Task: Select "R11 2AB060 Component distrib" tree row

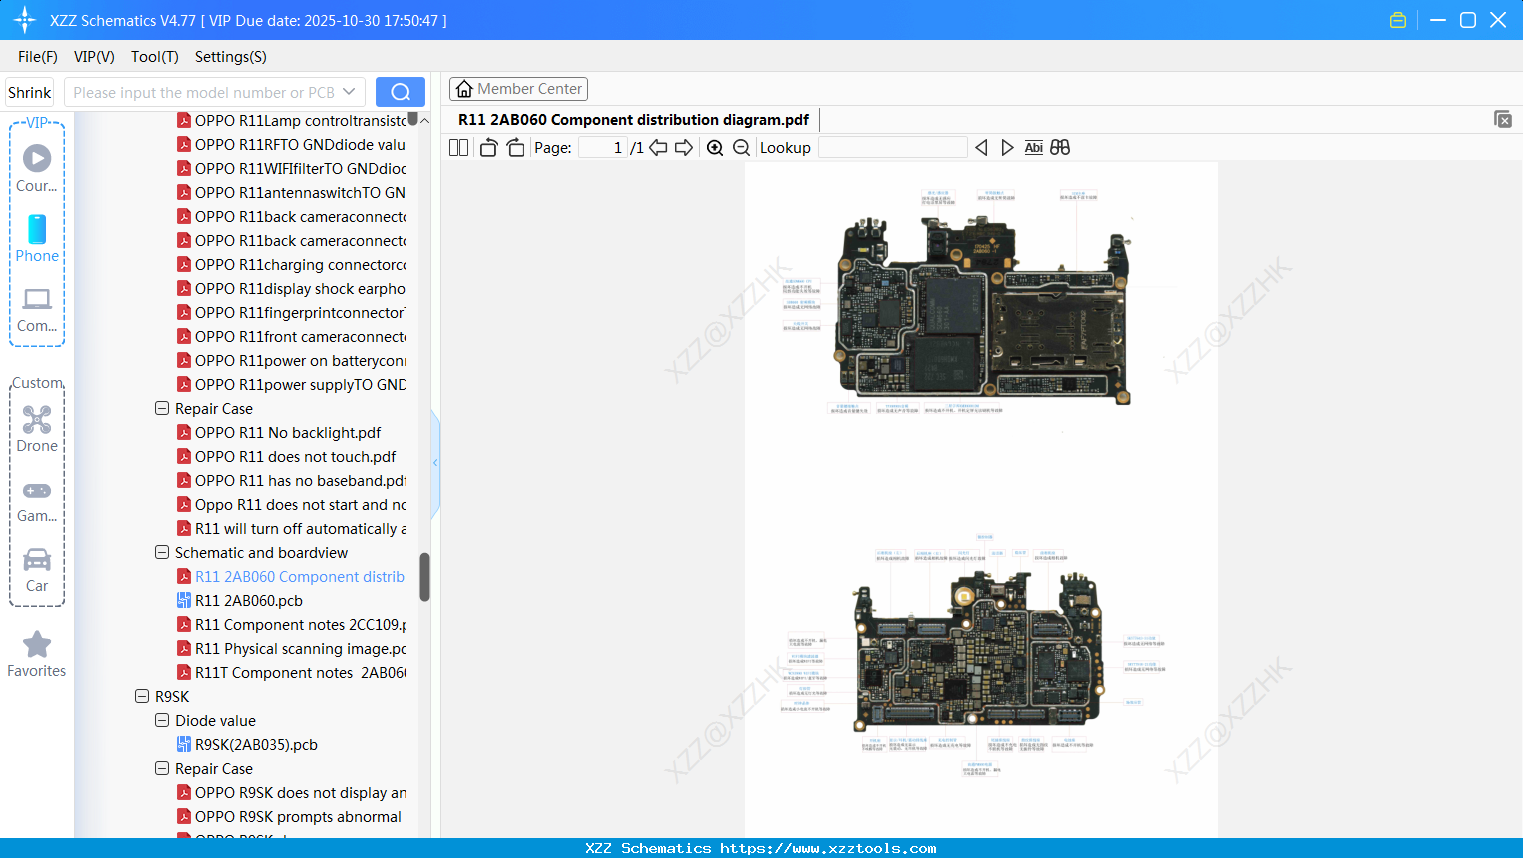Action: (x=292, y=576)
